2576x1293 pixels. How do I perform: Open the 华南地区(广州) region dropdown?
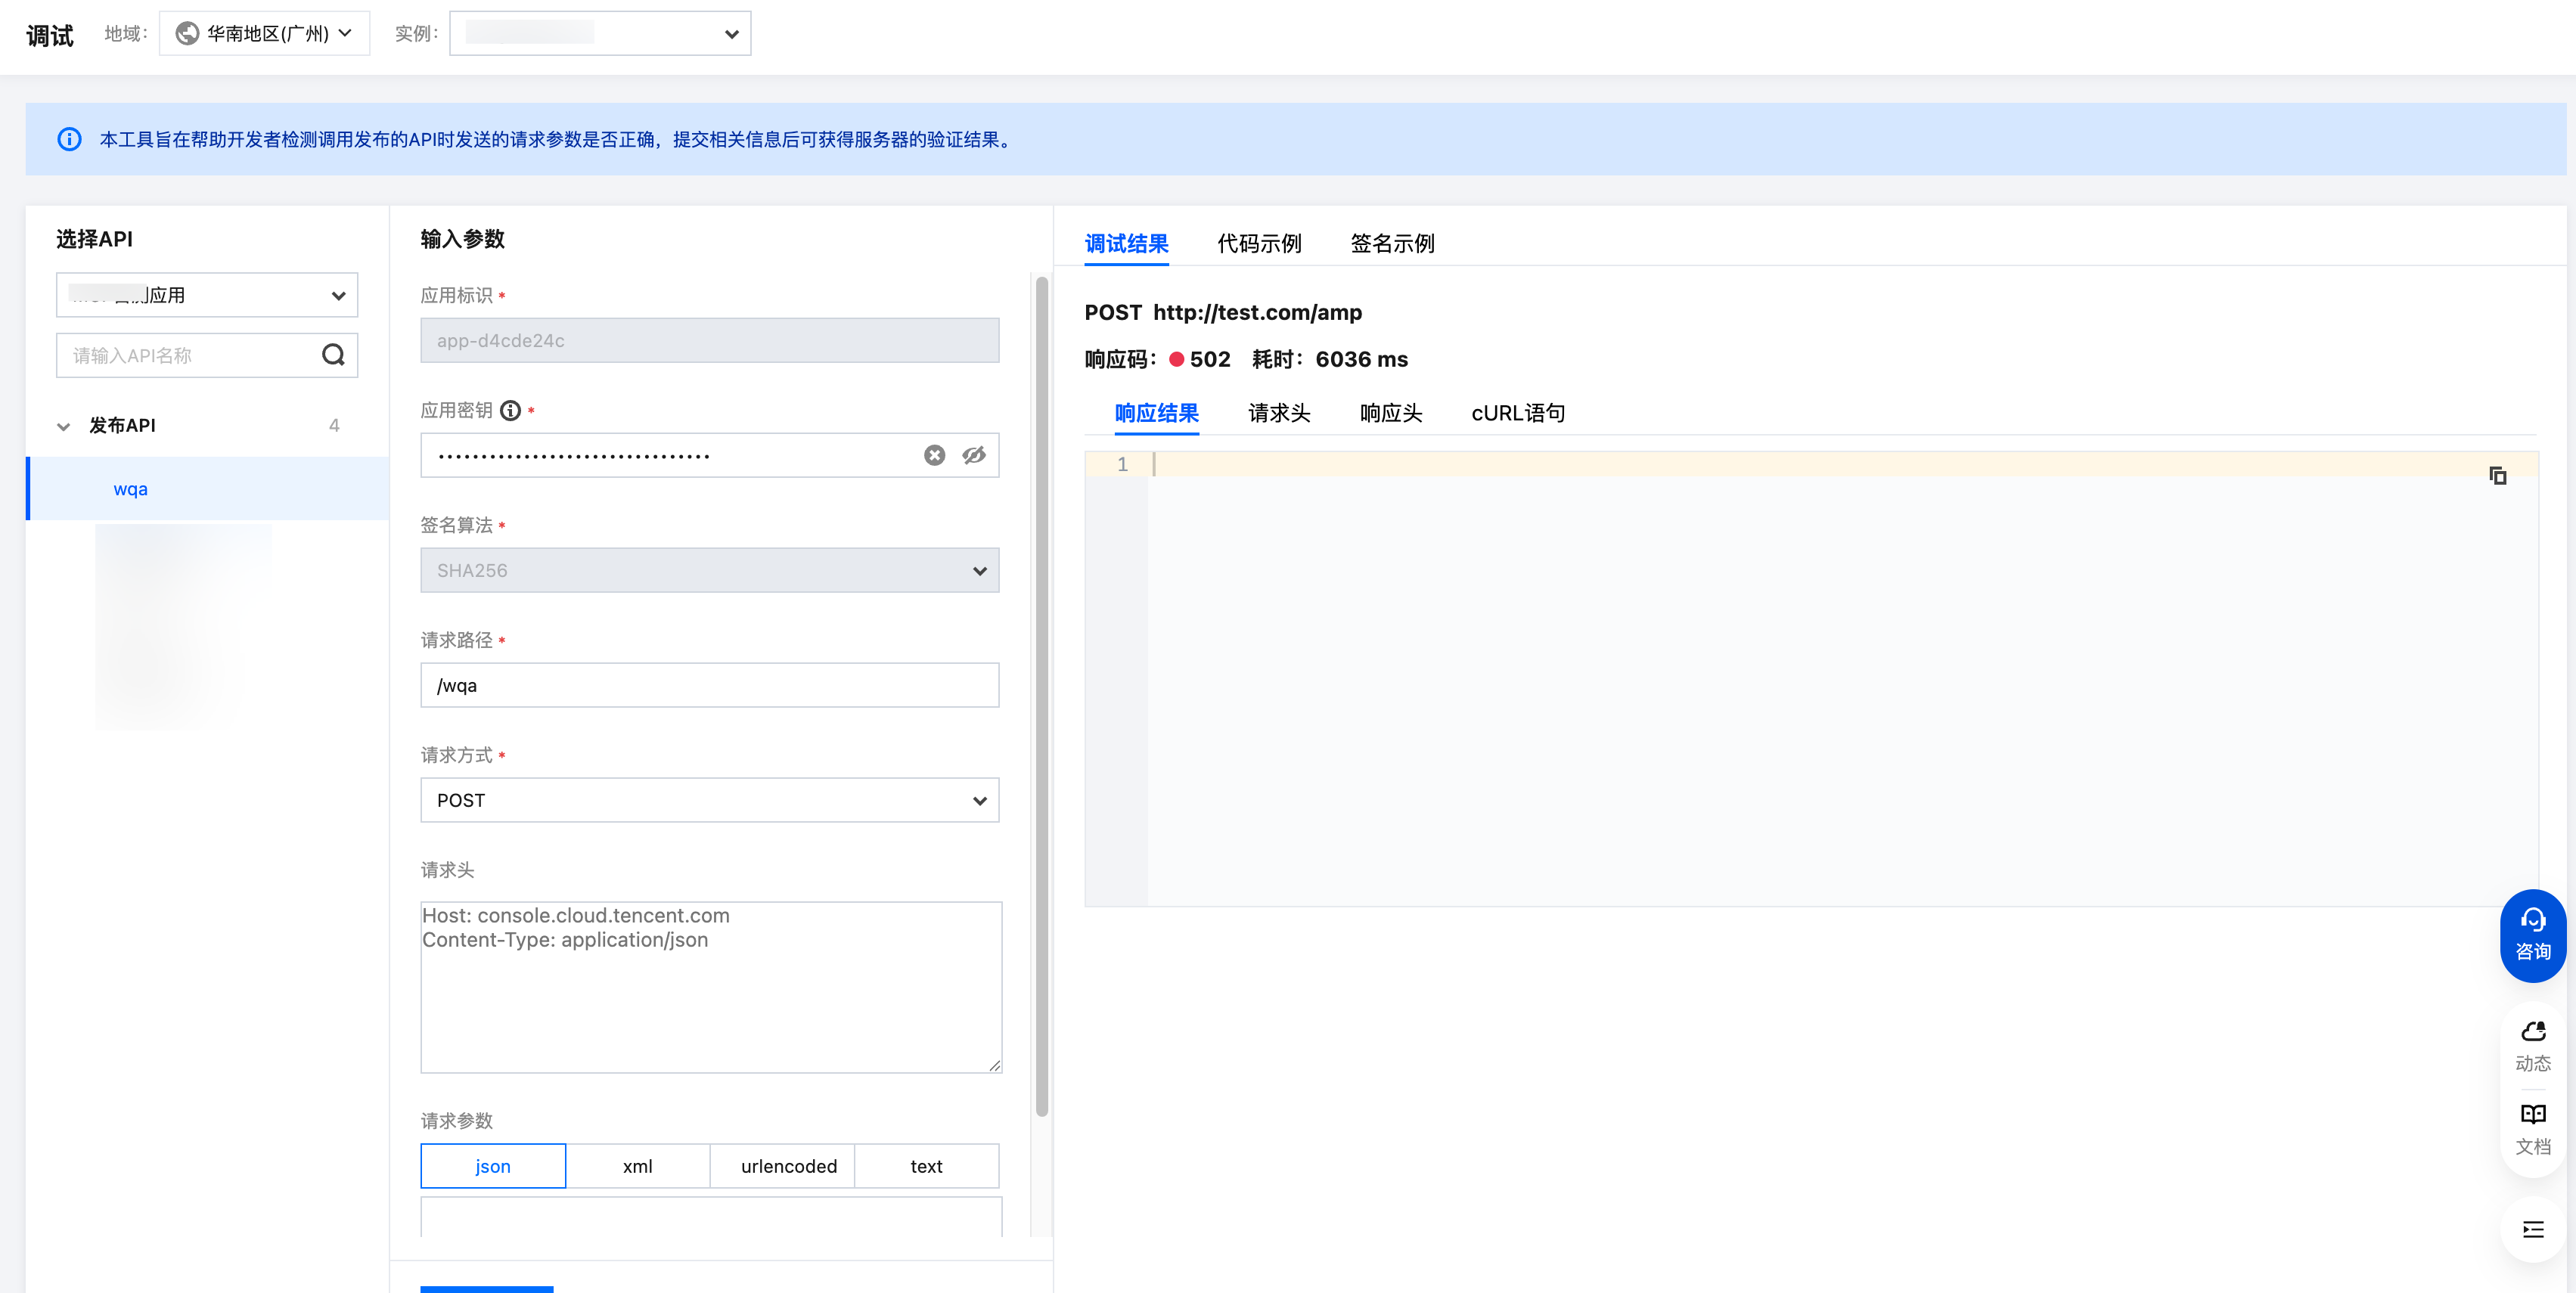(265, 34)
